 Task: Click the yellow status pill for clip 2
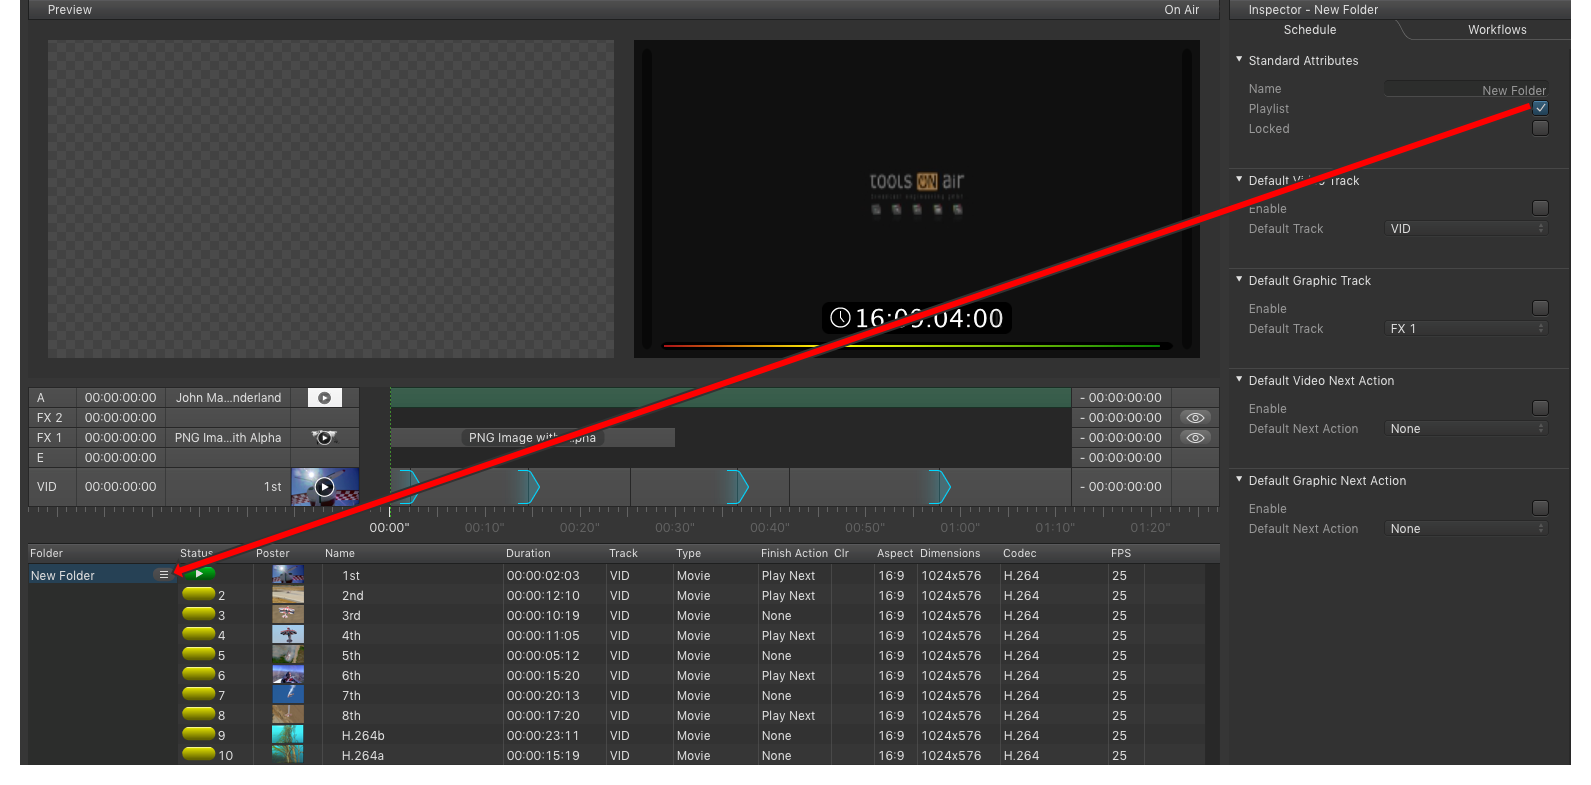199,594
